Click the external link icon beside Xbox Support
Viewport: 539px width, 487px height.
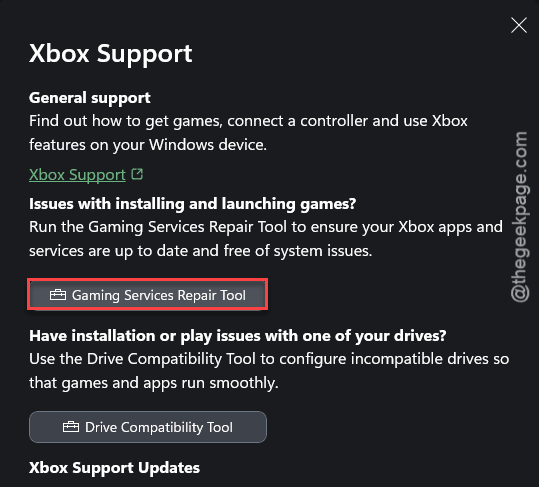(137, 174)
